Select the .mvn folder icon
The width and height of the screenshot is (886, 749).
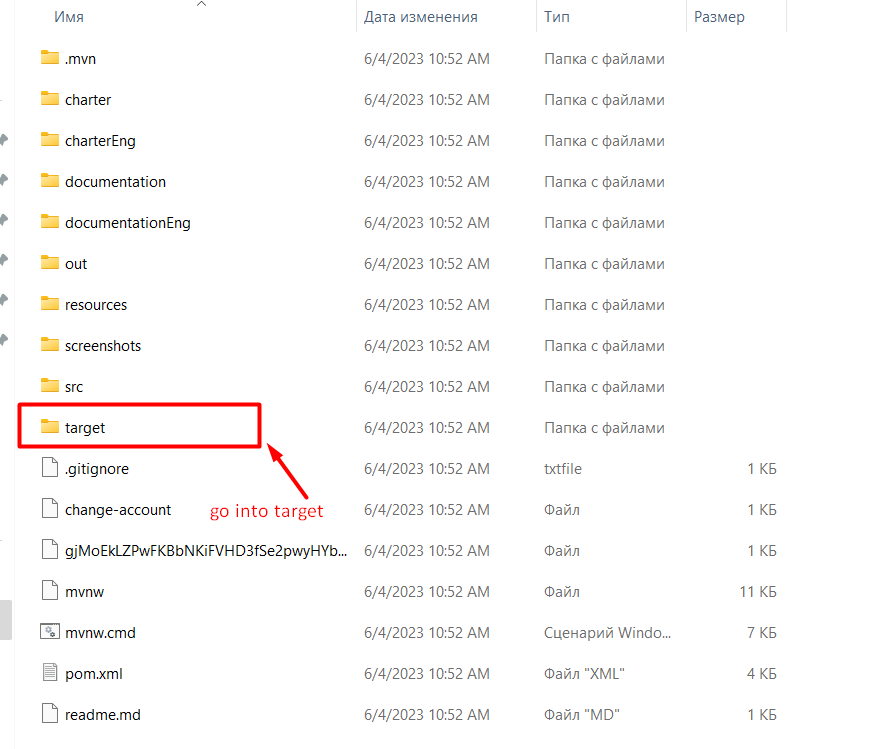click(x=50, y=58)
